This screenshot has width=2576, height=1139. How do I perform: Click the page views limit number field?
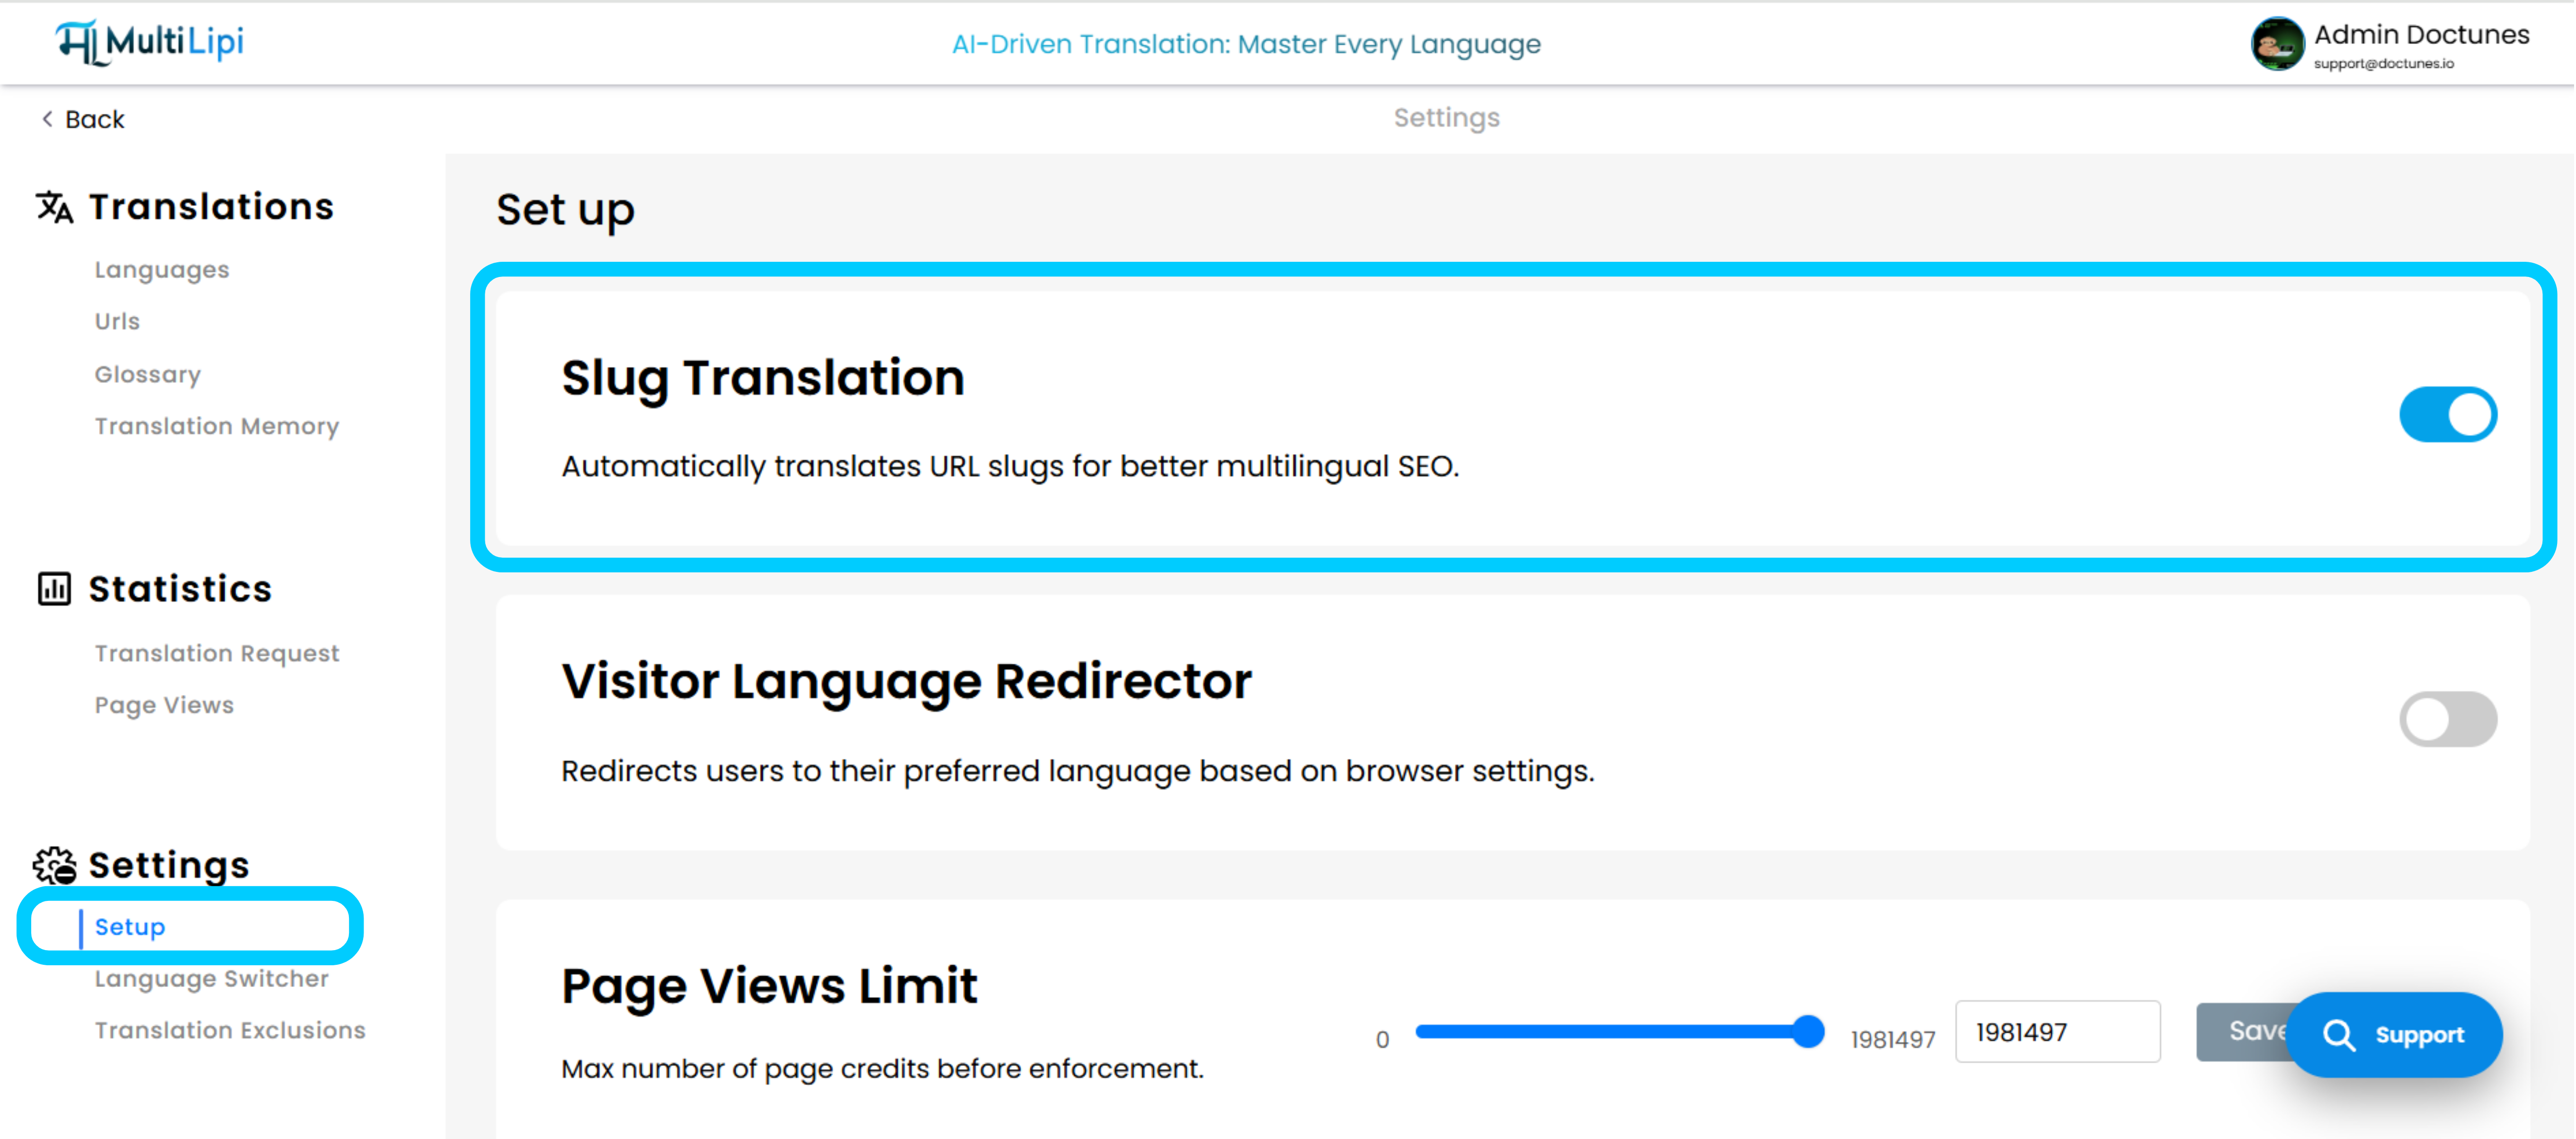pyautogui.click(x=2057, y=1031)
